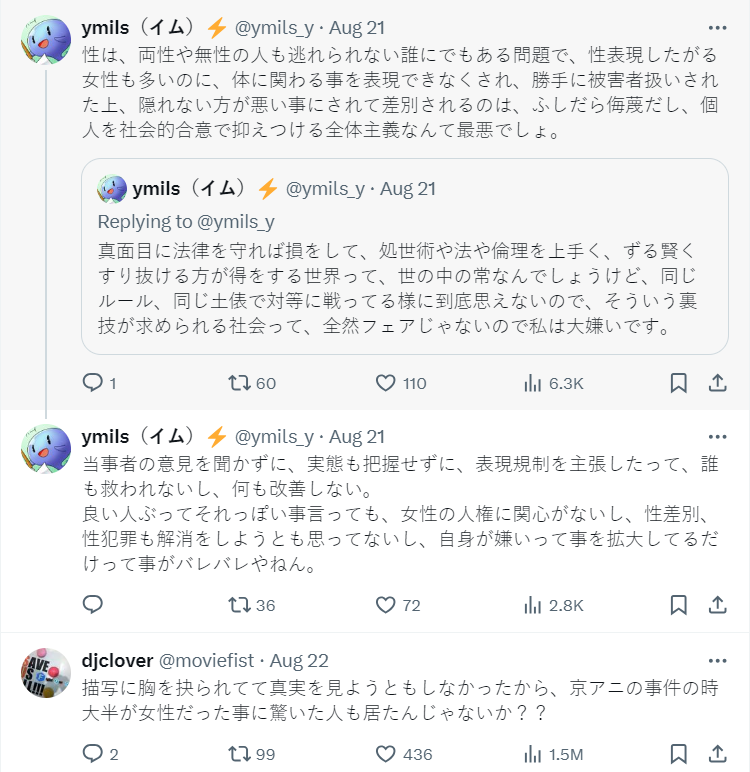Image resolution: width=750 pixels, height=772 pixels.
Task: Open ymils avatar on first tweet
Action: (x=46, y=40)
